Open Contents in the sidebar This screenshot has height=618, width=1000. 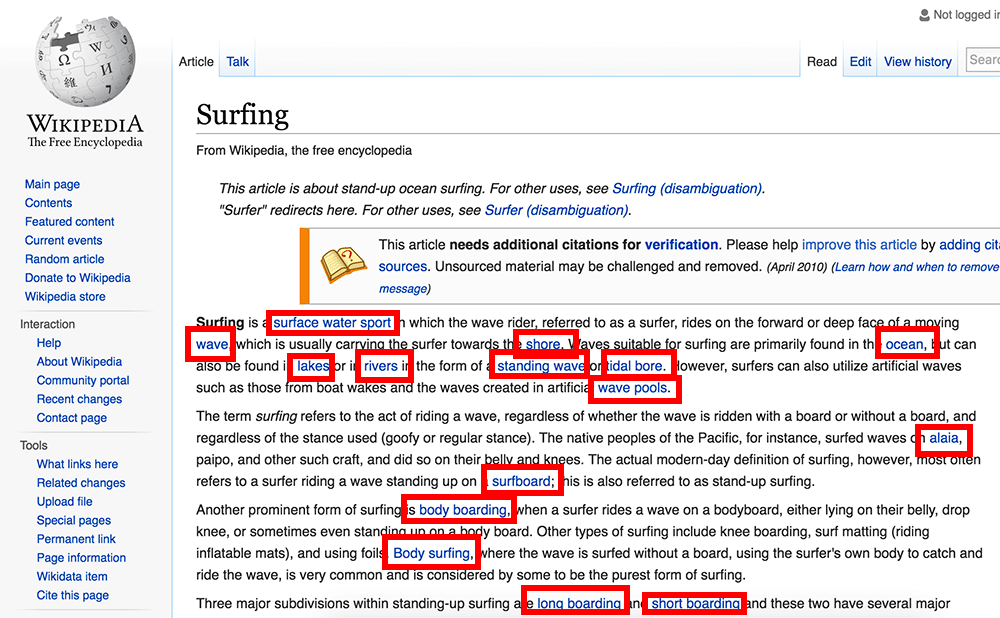(x=48, y=203)
